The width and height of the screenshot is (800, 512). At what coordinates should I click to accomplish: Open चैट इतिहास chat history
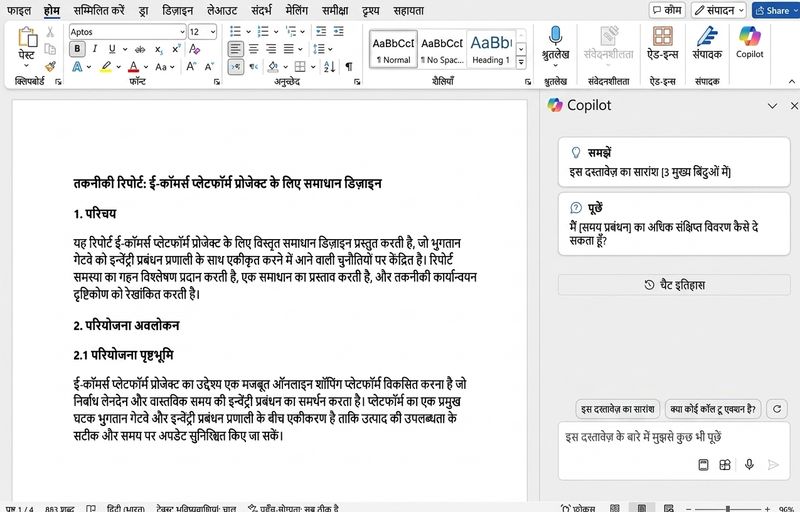(674, 285)
